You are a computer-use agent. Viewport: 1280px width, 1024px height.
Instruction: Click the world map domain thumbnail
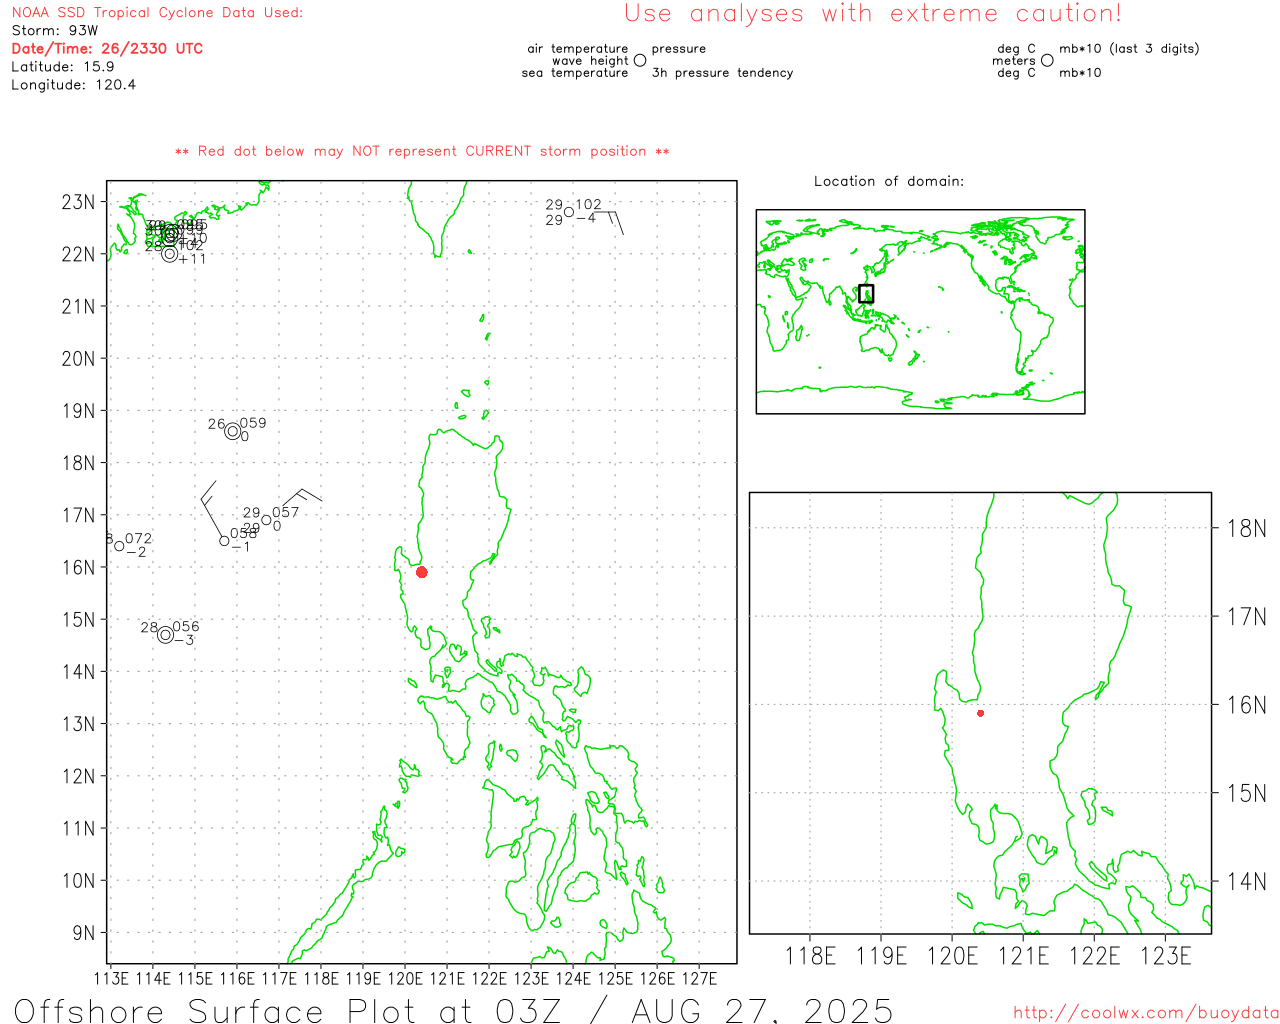[x=920, y=311]
